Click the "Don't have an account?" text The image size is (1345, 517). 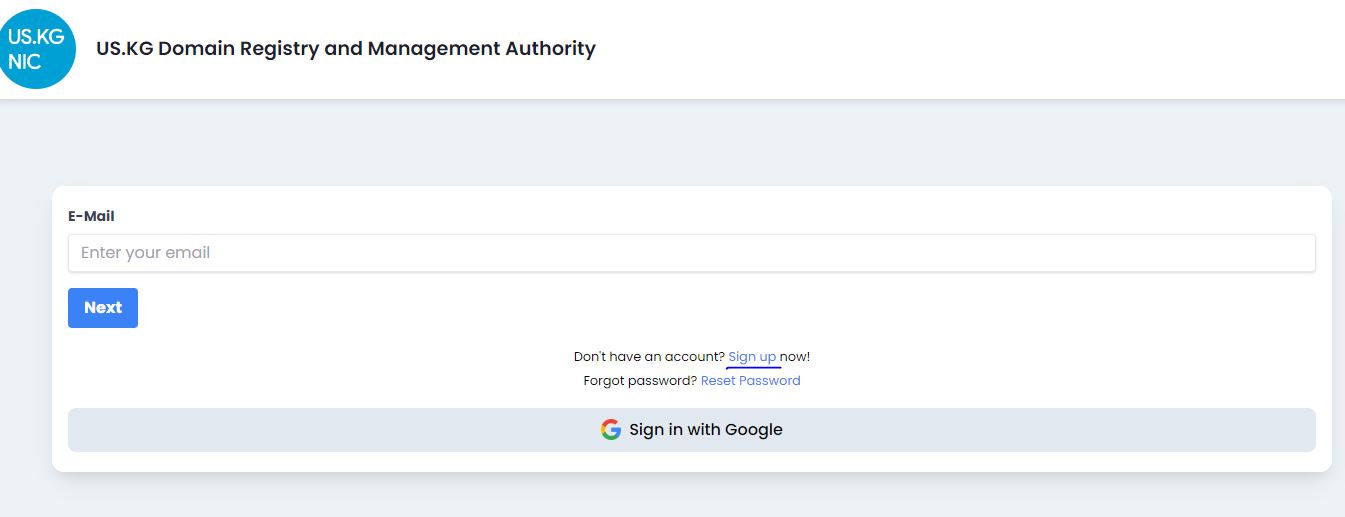(649, 357)
